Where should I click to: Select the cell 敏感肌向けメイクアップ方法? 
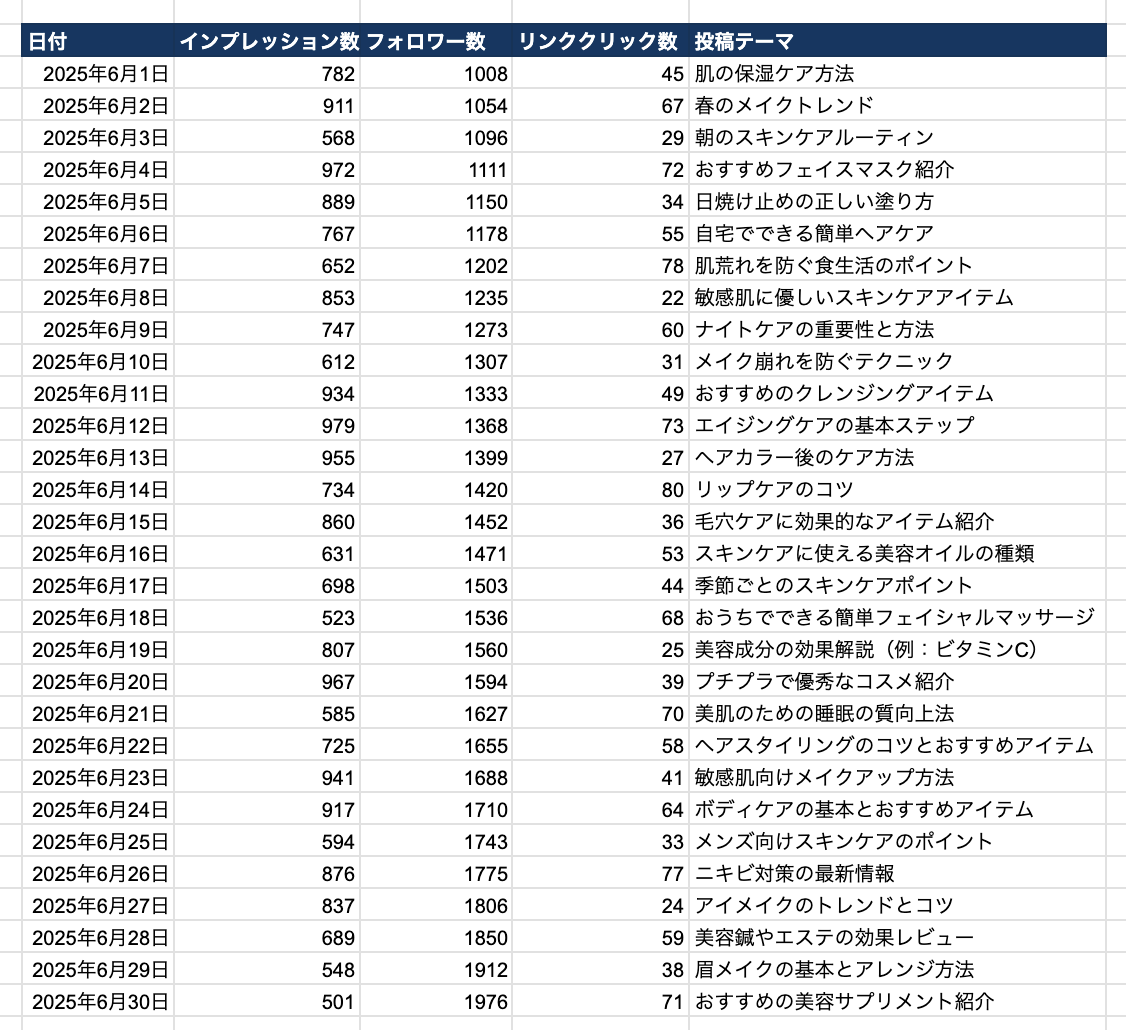[898, 777]
